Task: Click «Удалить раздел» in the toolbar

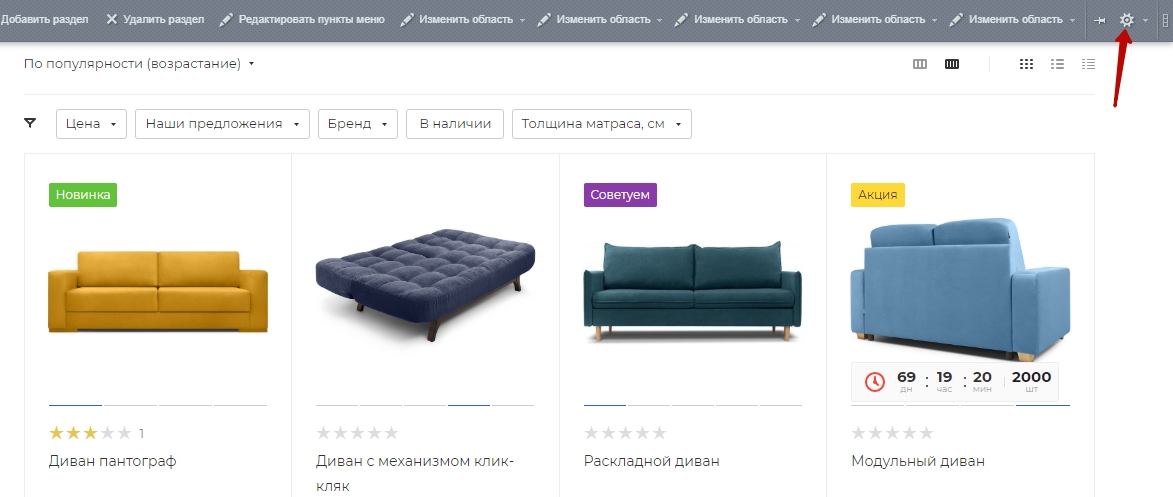Action: coord(155,19)
